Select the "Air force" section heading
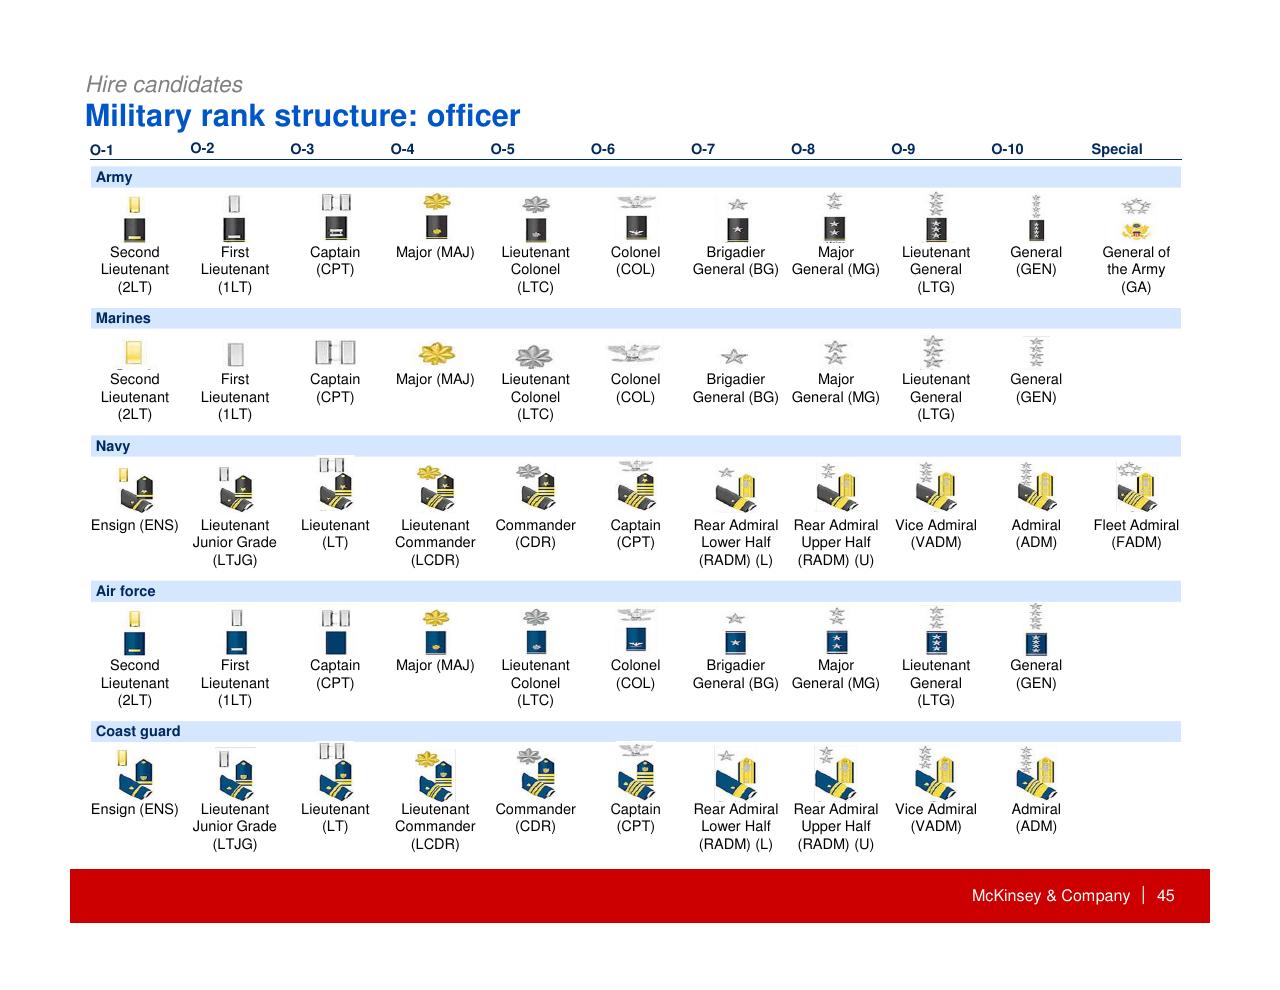This screenshot has width=1280, height=990. [x=125, y=591]
